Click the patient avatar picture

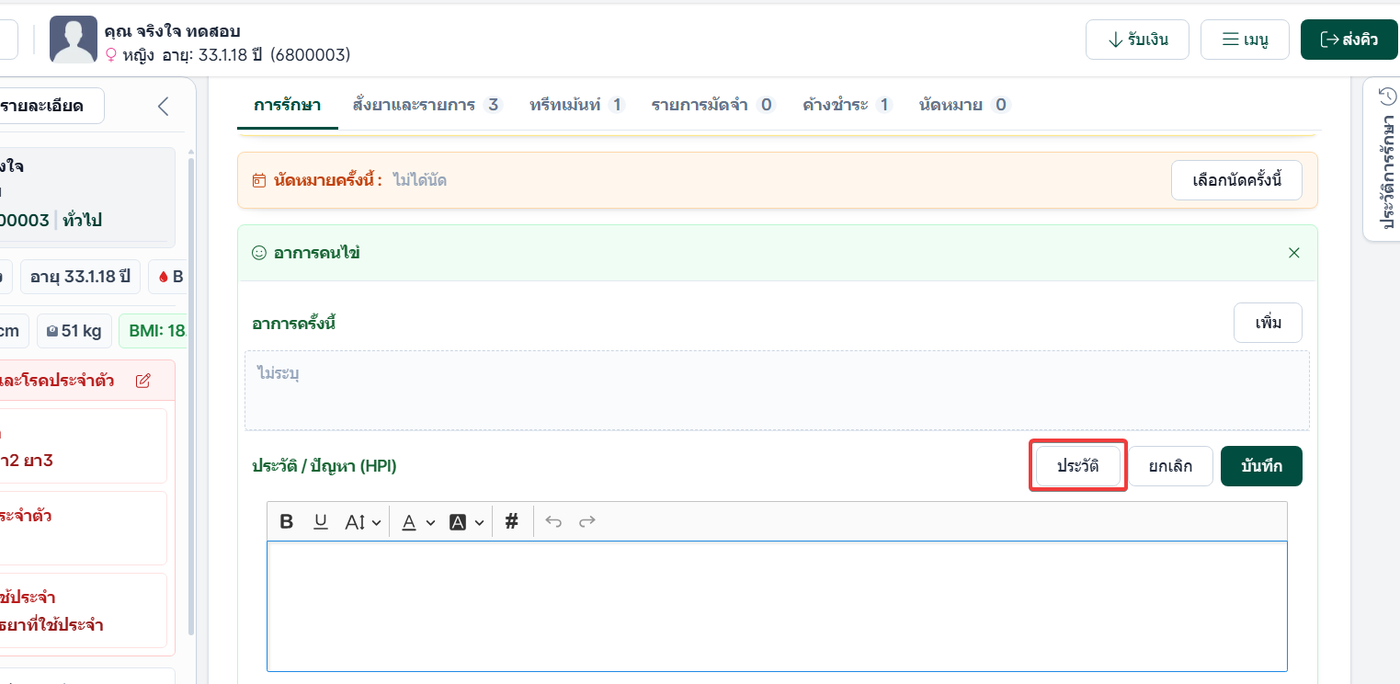point(73,40)
